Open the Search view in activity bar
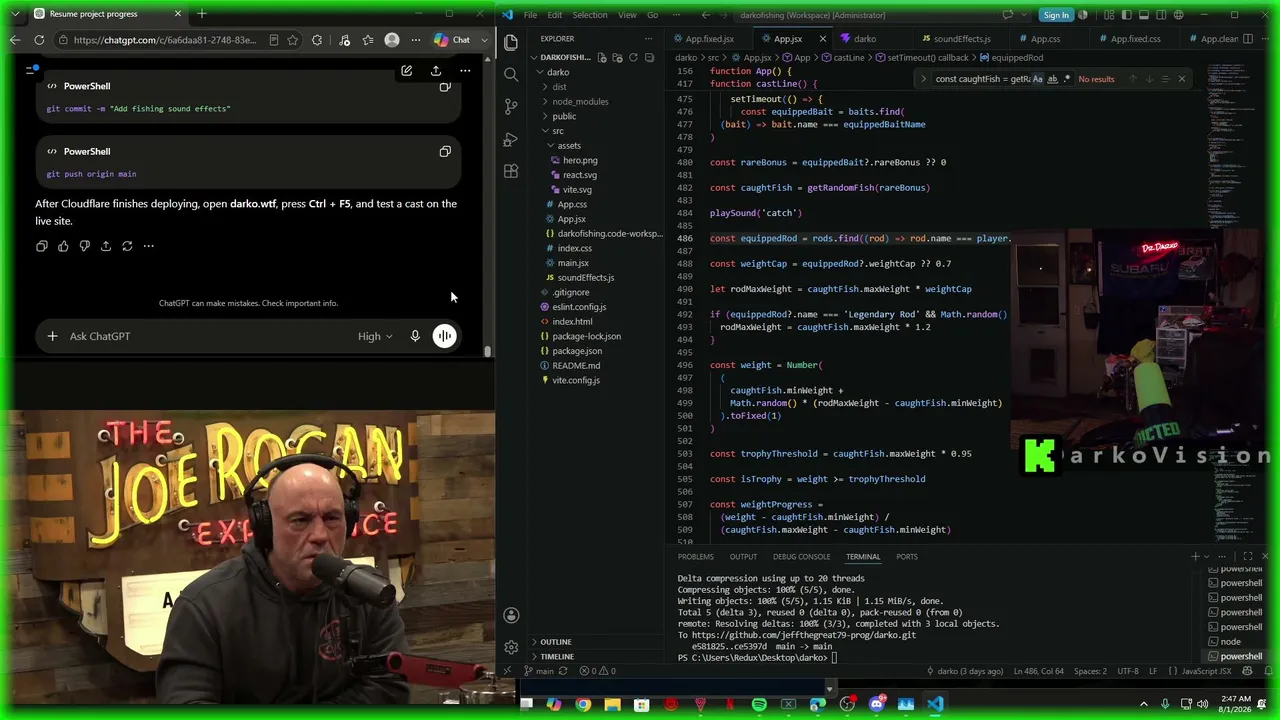Image resolution: width=1280 pixels, height=720 pixels. [x=511, y=74]
